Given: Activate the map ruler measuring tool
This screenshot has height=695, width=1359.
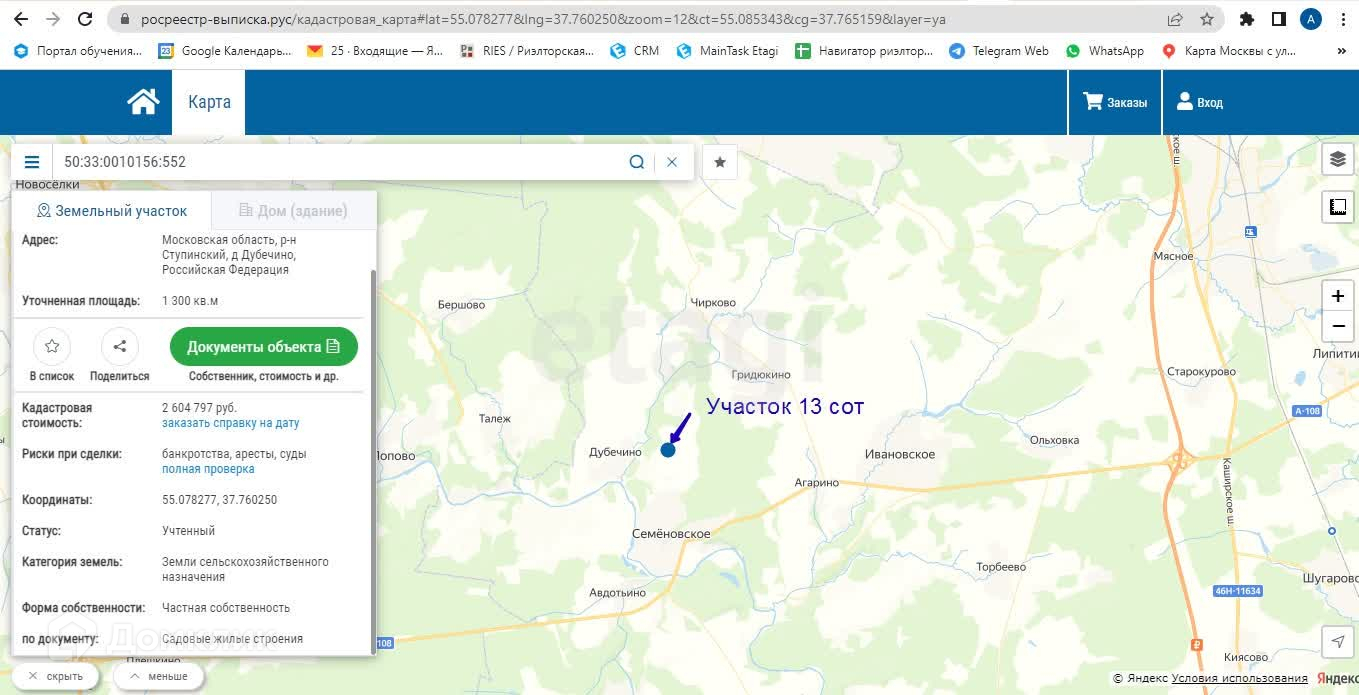Looking at the screenshot, I should [1338, 207].
